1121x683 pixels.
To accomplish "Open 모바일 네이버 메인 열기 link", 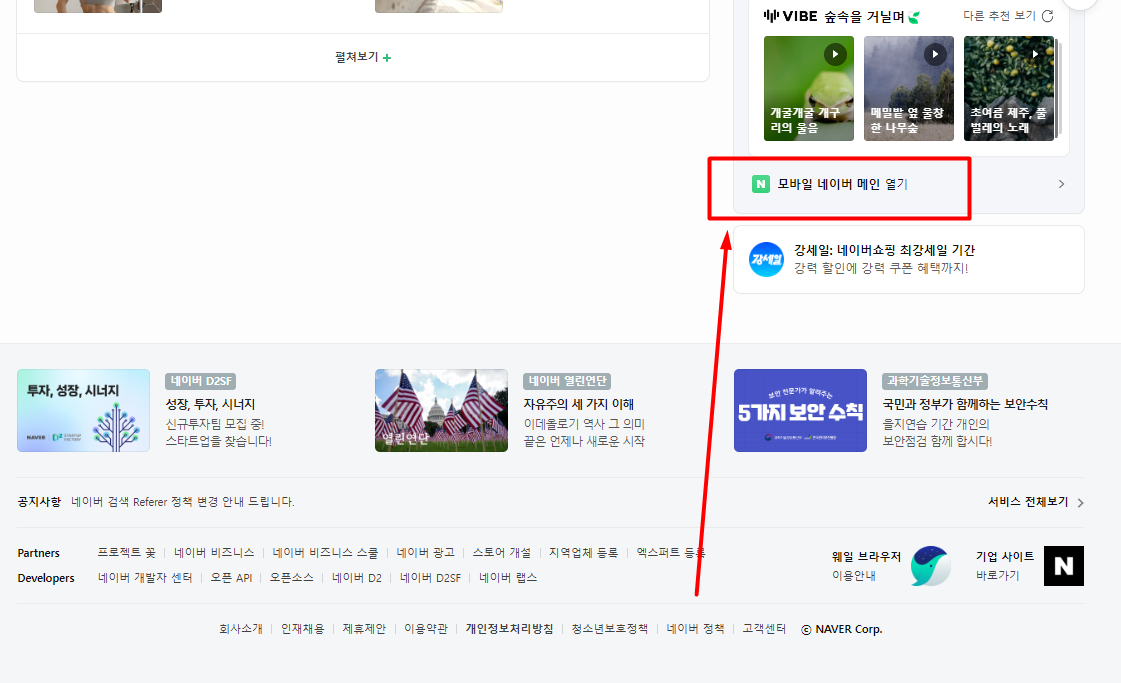I will (x=842, y=185).
